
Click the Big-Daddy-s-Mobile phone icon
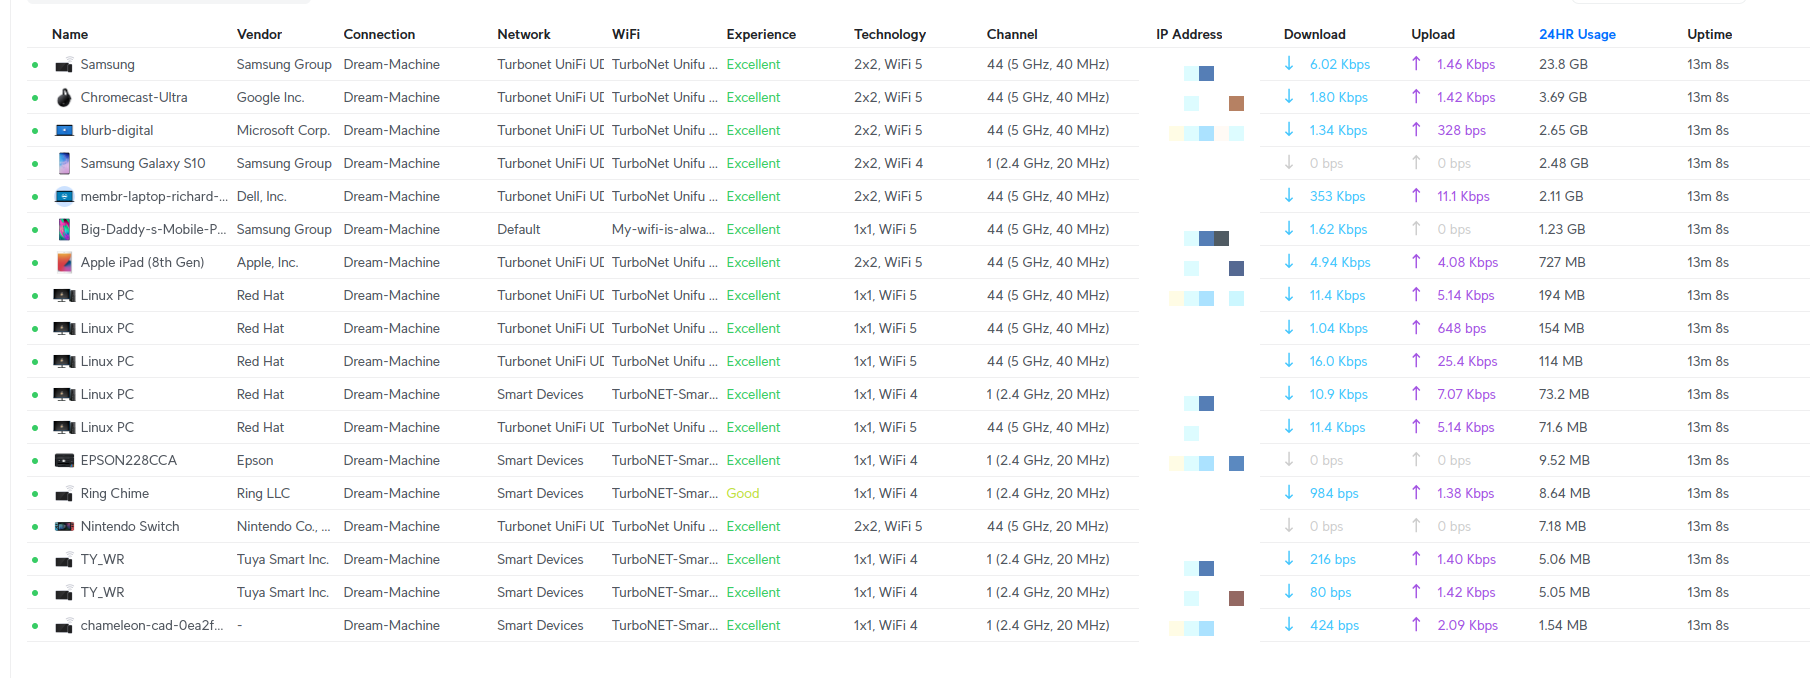click(64, 230)
